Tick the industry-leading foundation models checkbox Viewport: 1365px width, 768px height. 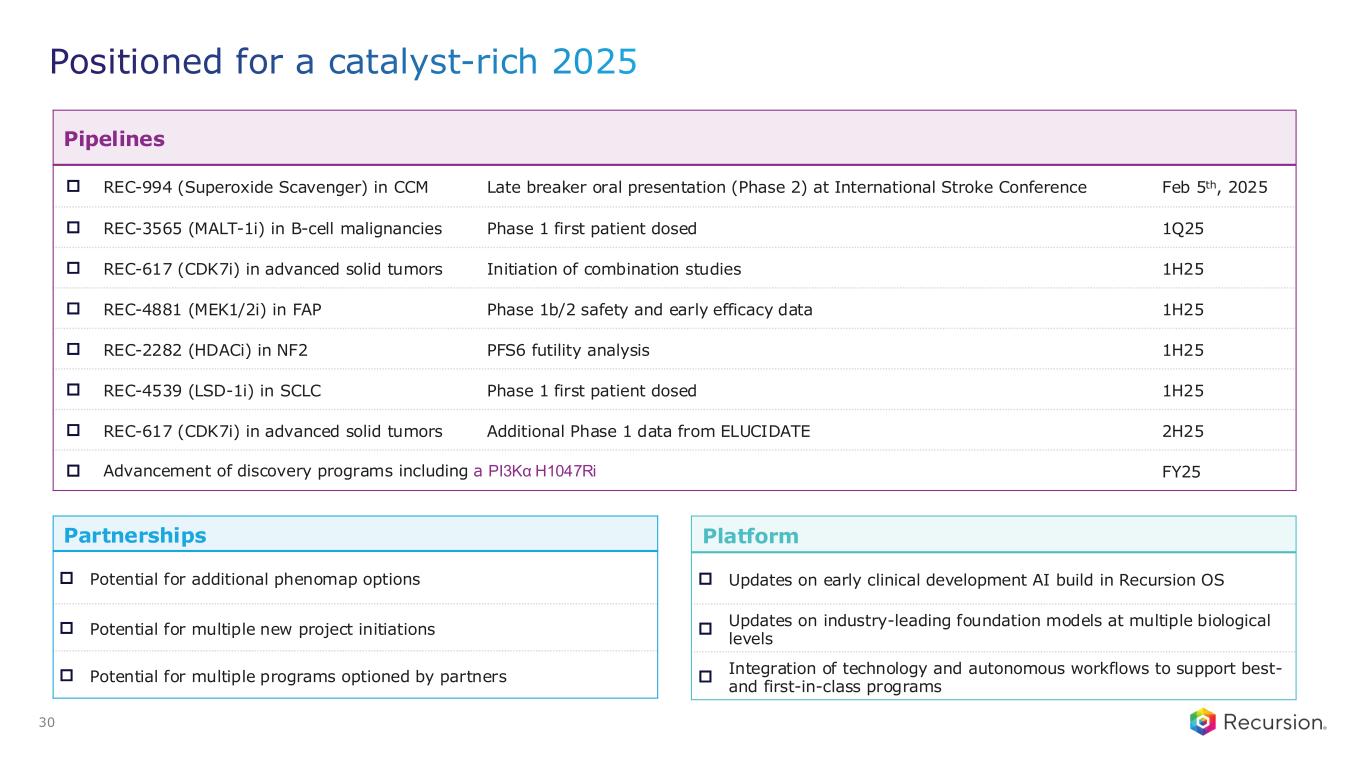[705, 629]
